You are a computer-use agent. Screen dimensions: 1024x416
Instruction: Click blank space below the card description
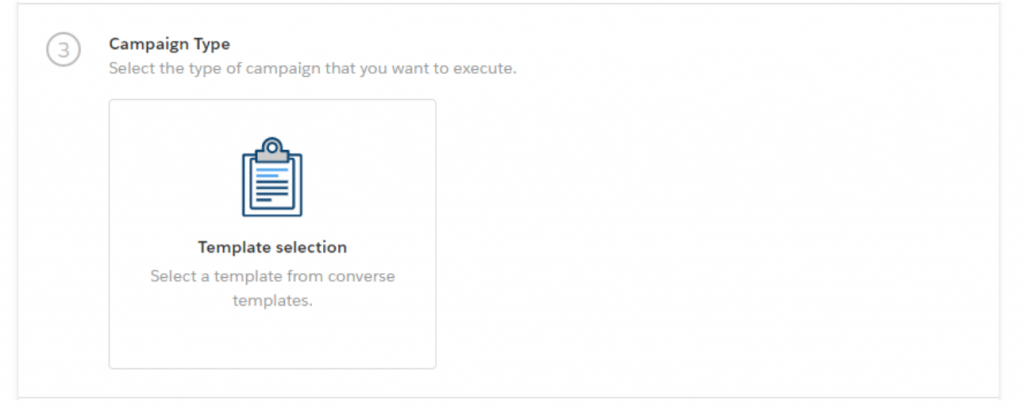coord(272,340)
